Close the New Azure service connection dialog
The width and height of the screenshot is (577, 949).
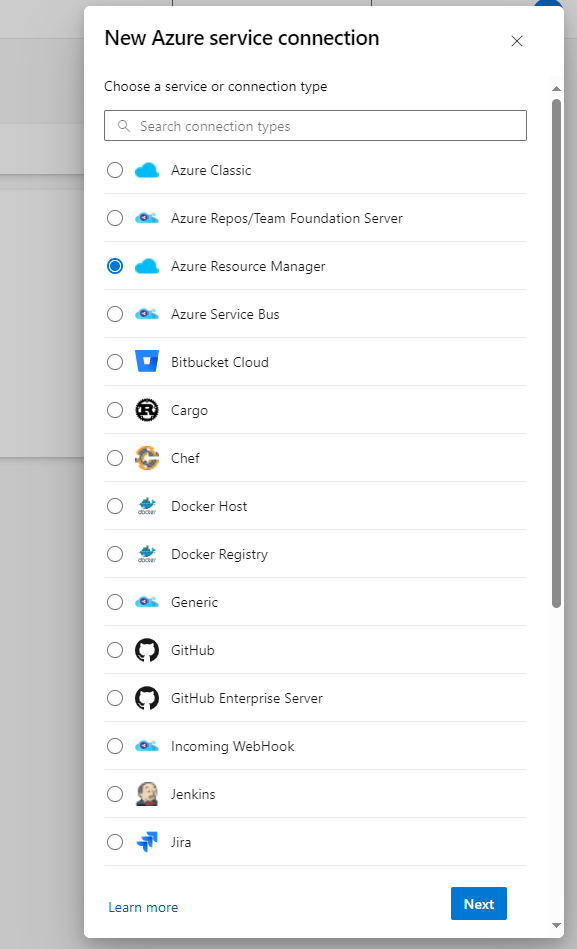pyautogui.click(x=517, y=41)
